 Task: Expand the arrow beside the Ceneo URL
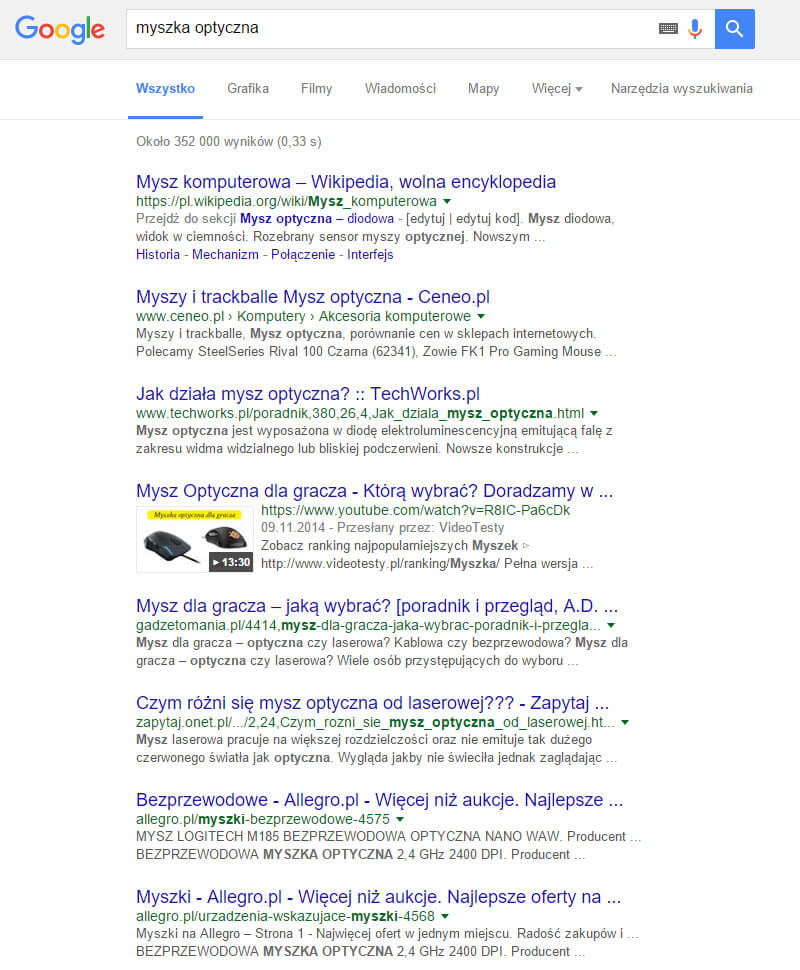pyautogui.click(x=481, y=317)
